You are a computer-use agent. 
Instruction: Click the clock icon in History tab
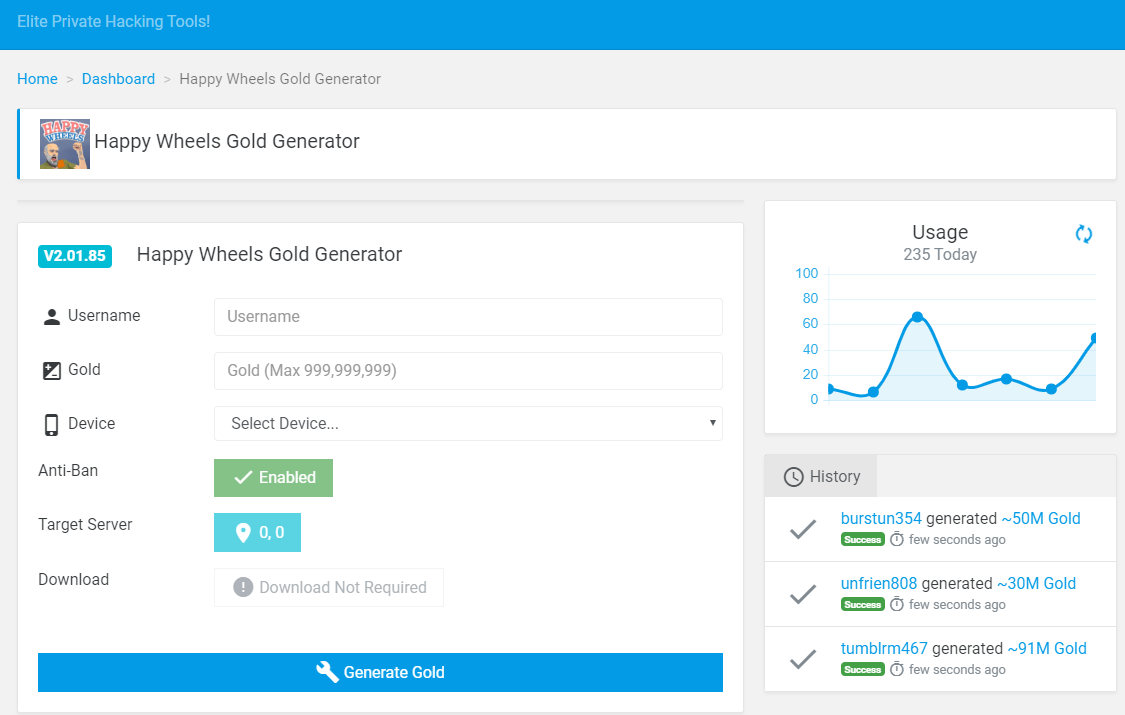pyautogui.click(x=793, y=477)
